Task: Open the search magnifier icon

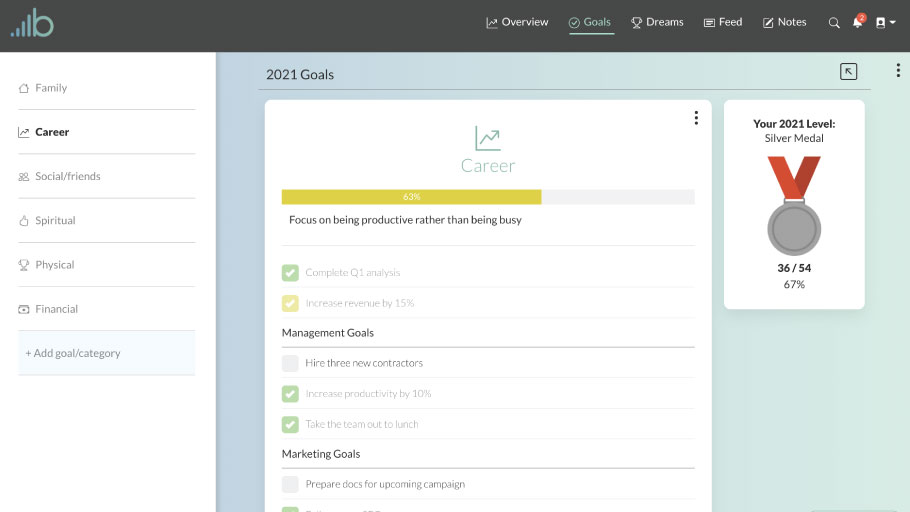Action: click(834, 23)
